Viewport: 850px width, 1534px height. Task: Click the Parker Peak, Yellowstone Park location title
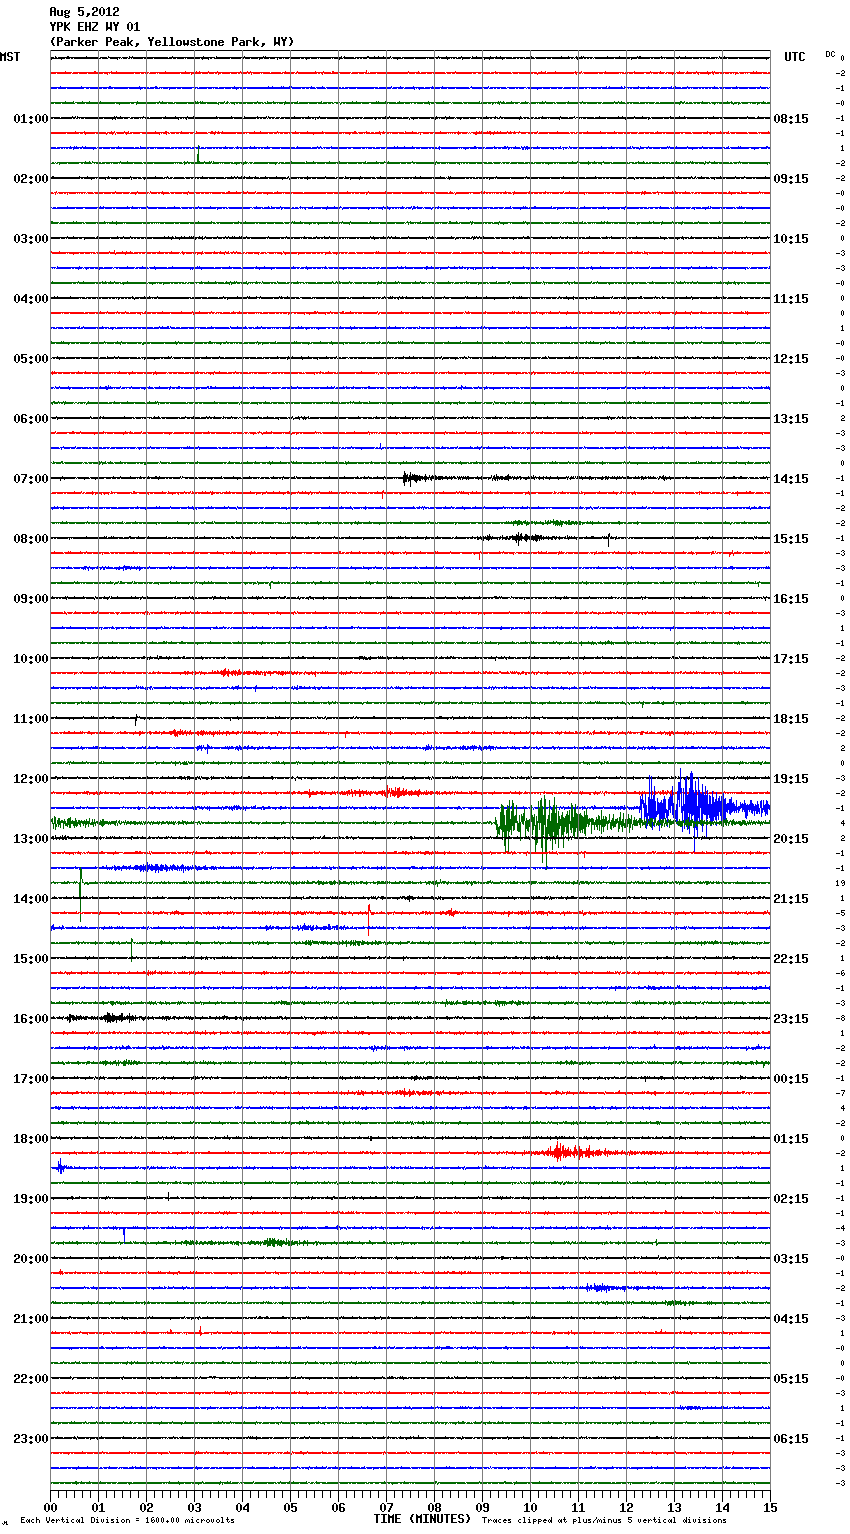pyautogui.click(x=171, y=42)
